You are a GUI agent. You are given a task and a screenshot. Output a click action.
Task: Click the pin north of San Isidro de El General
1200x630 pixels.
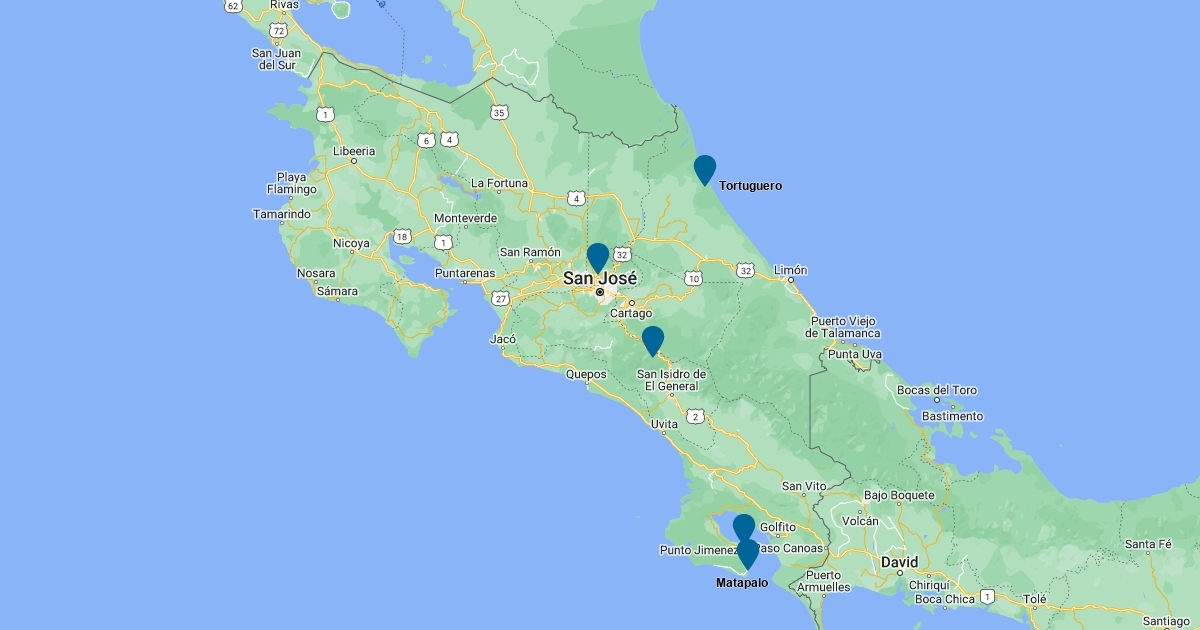tap(652, 339)
